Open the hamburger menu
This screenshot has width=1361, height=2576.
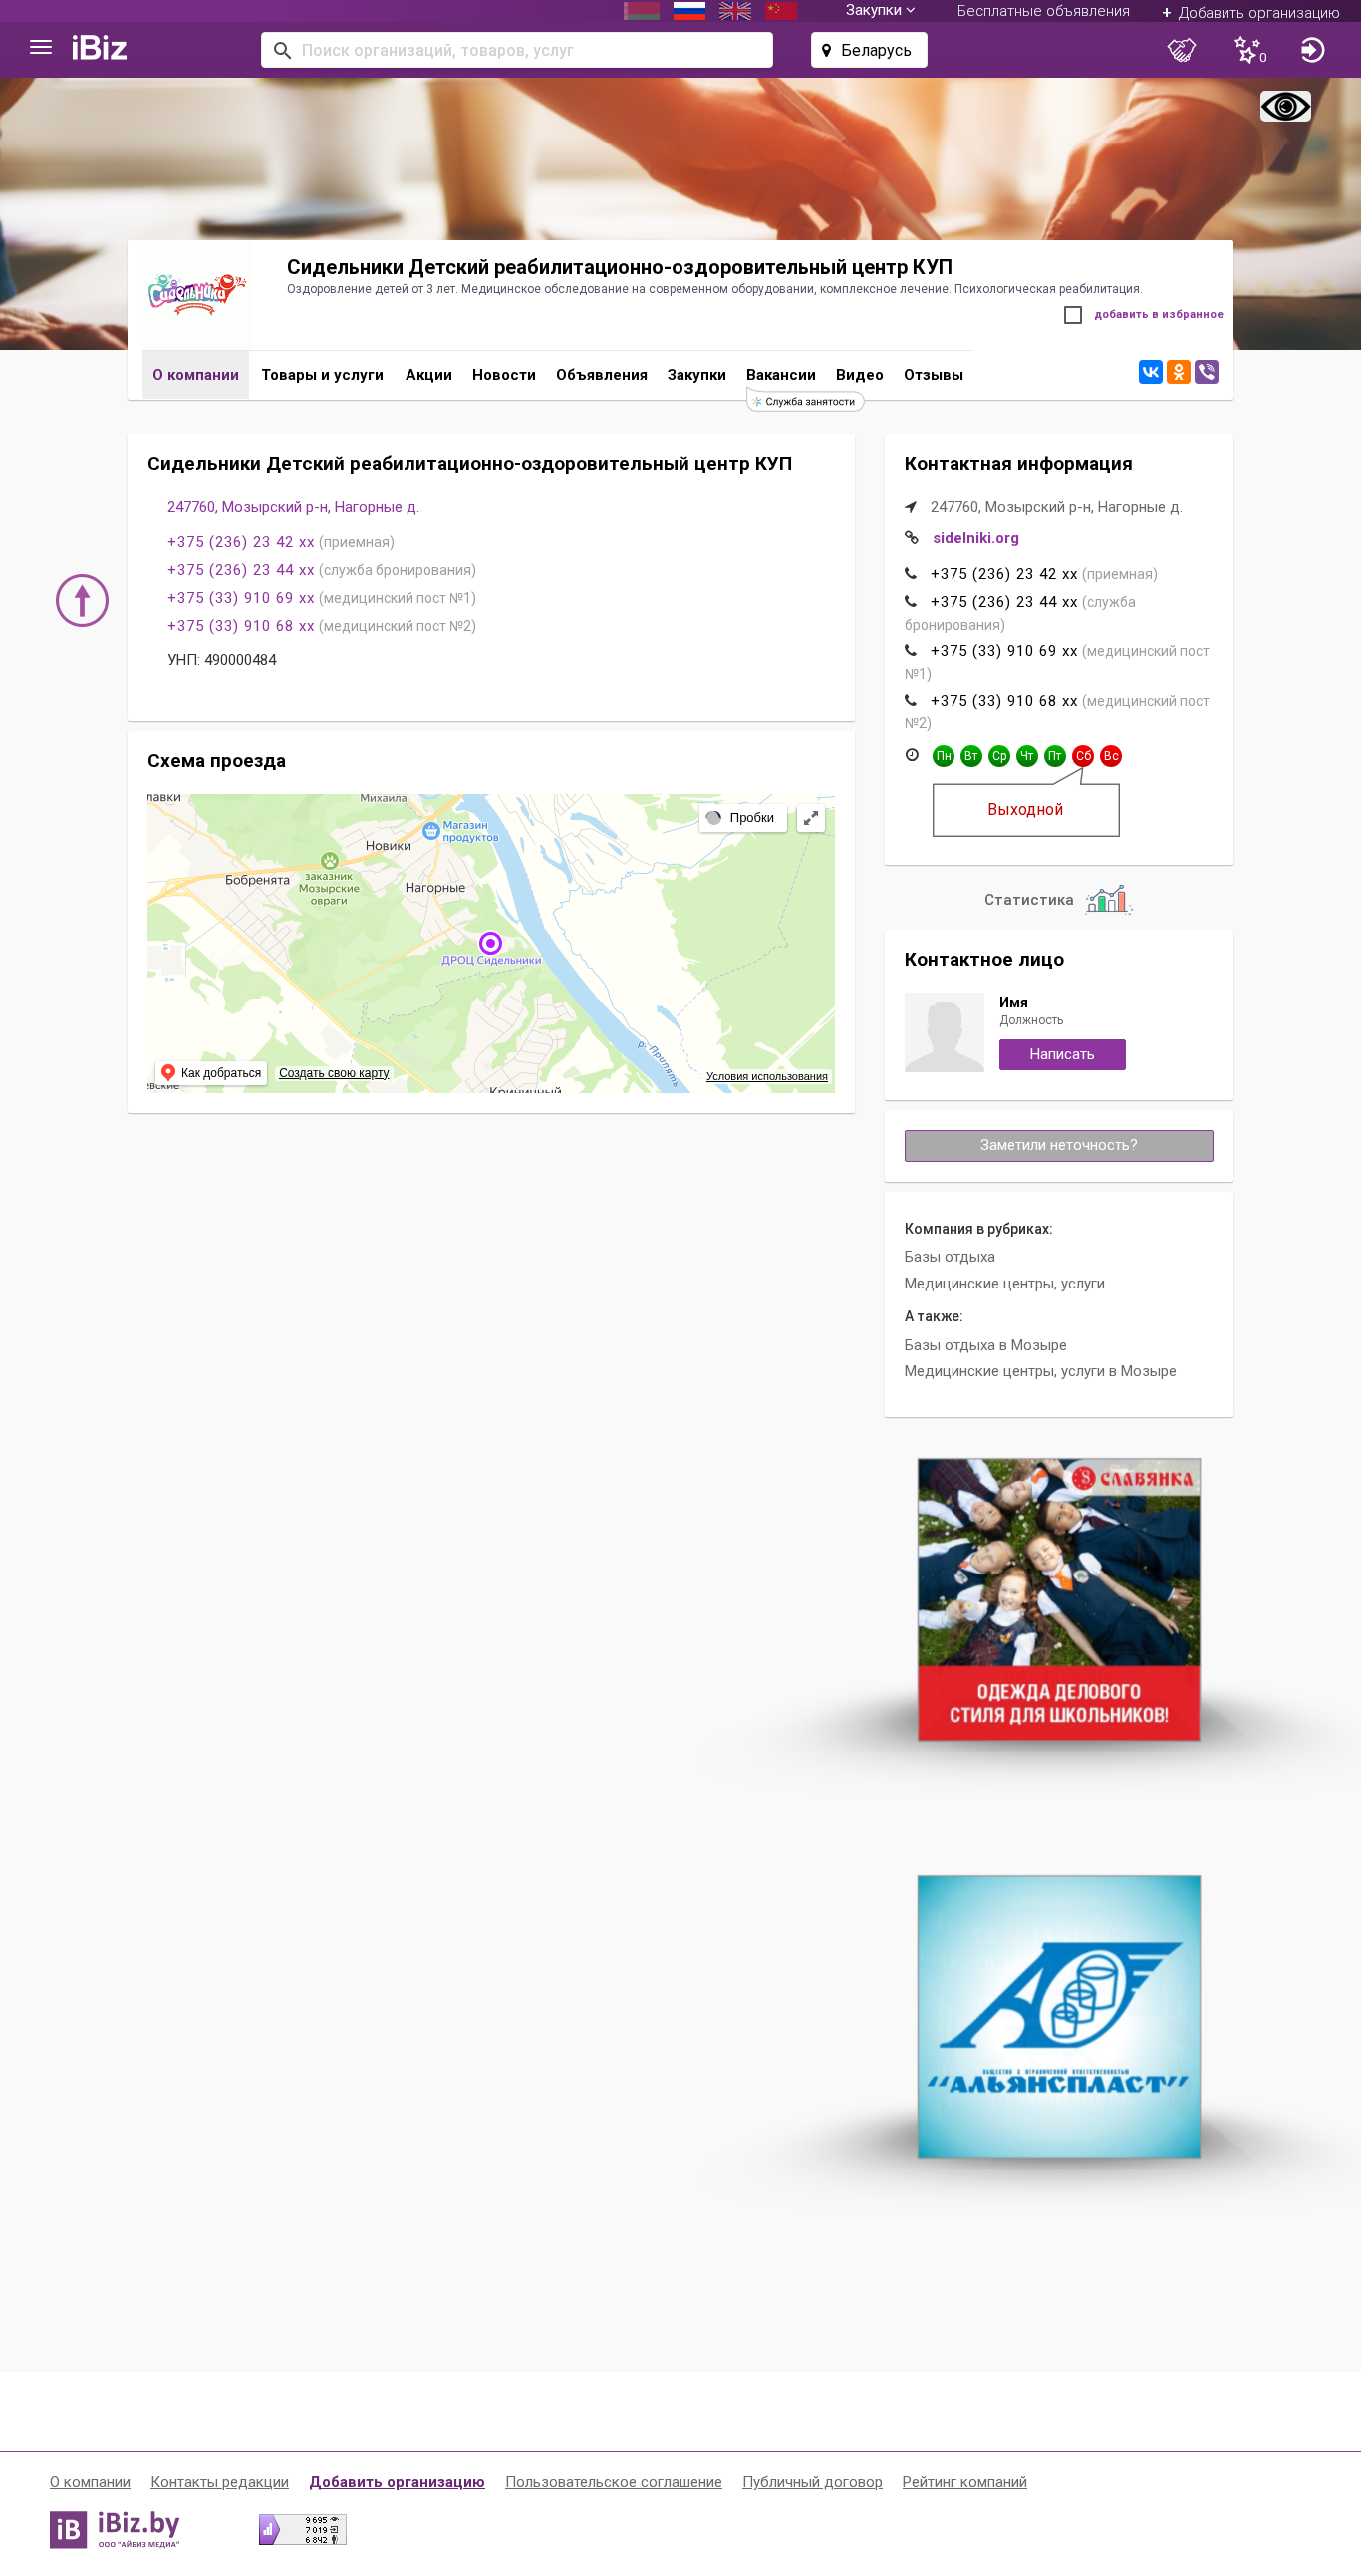(x=41, y=48)
